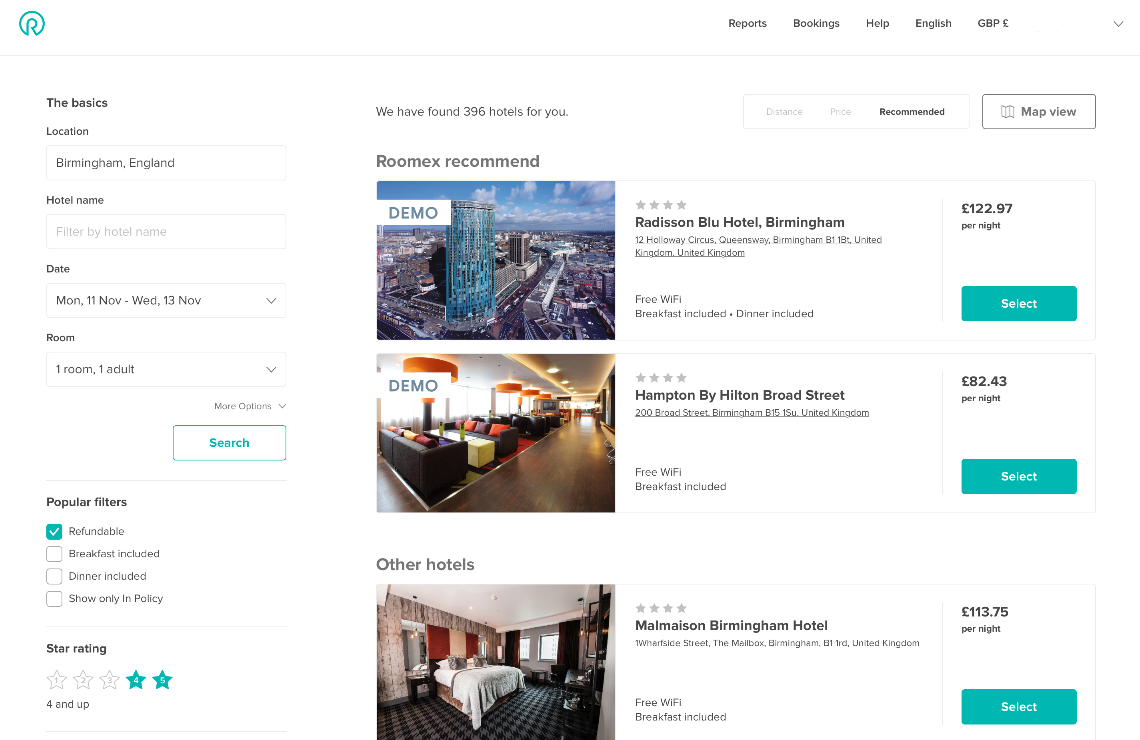Open the Room and guests dropdown
The width and height of the screenshot is (1140, 740).
[166, 369]
